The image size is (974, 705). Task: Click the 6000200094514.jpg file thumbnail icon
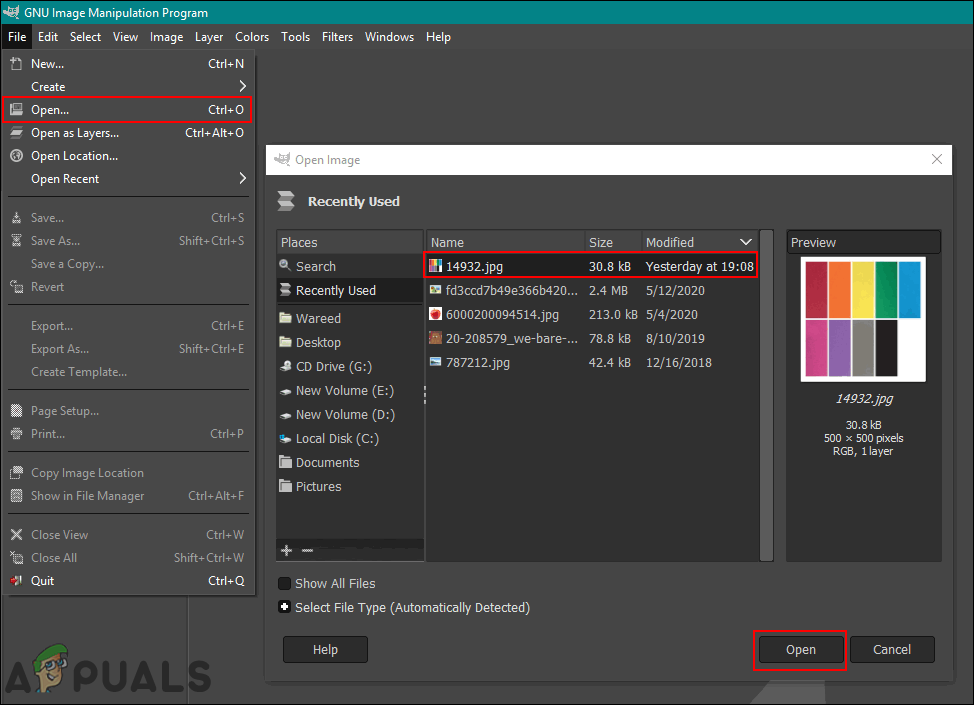pyautogui.click(x=435, y=315)
